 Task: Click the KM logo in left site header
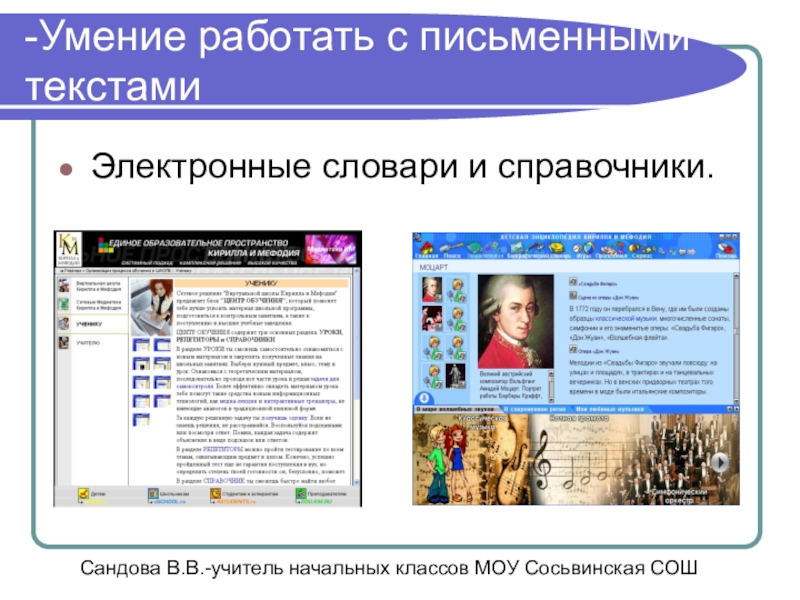[x=67, y=247]
